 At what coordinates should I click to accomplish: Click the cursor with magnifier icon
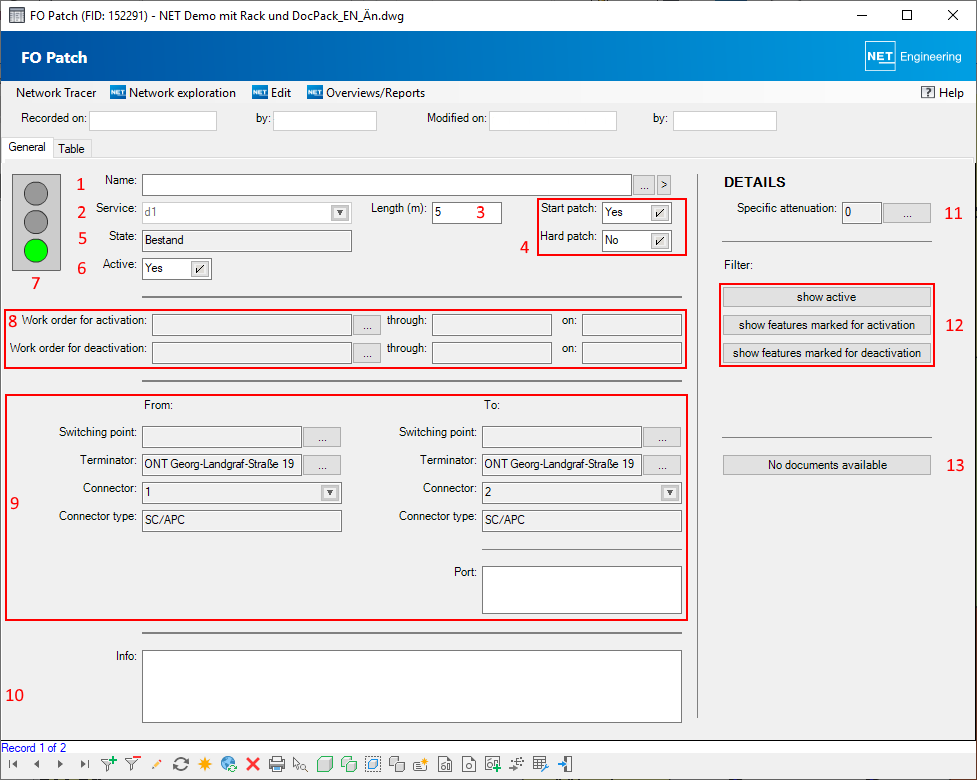300,764
